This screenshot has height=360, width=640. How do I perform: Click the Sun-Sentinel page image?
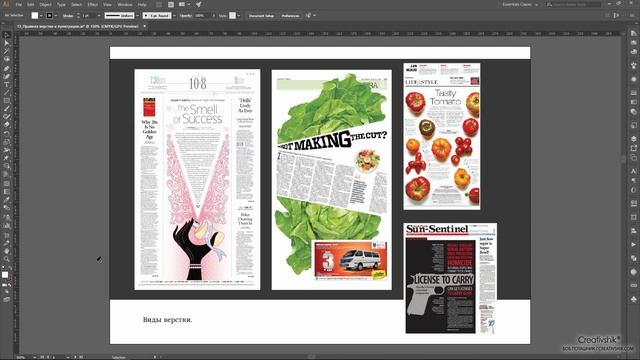pos(450,278)
